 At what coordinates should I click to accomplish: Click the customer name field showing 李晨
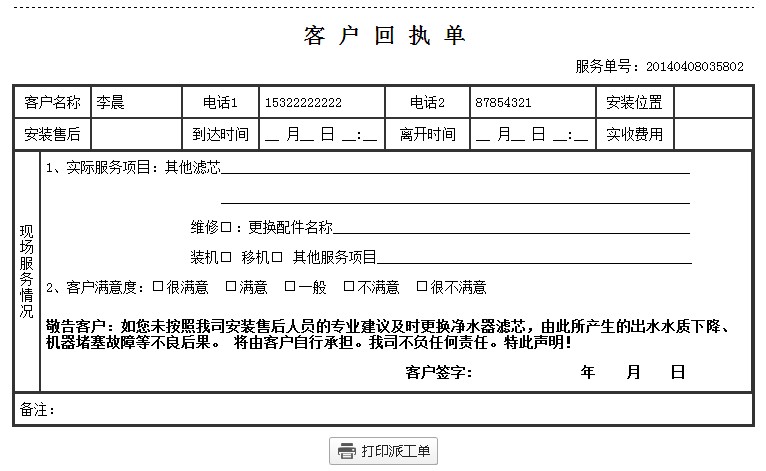click(x=134, y=103)
